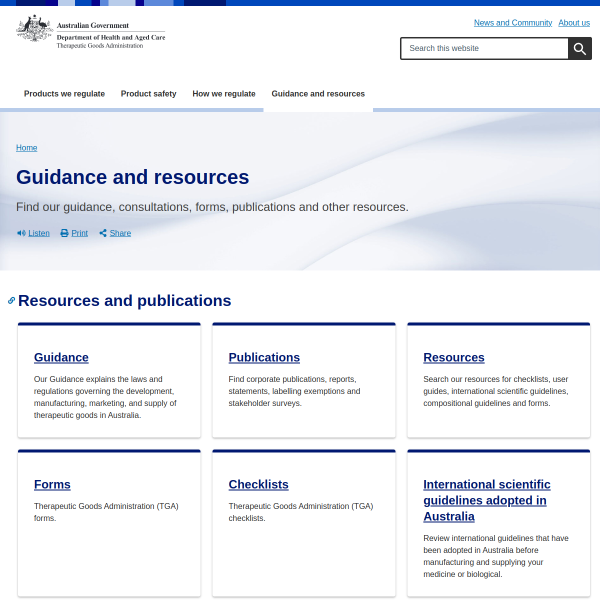Click the Guidance and resources page heading
Viewport: 600px width, 600px height.
(x=132, y=177)
